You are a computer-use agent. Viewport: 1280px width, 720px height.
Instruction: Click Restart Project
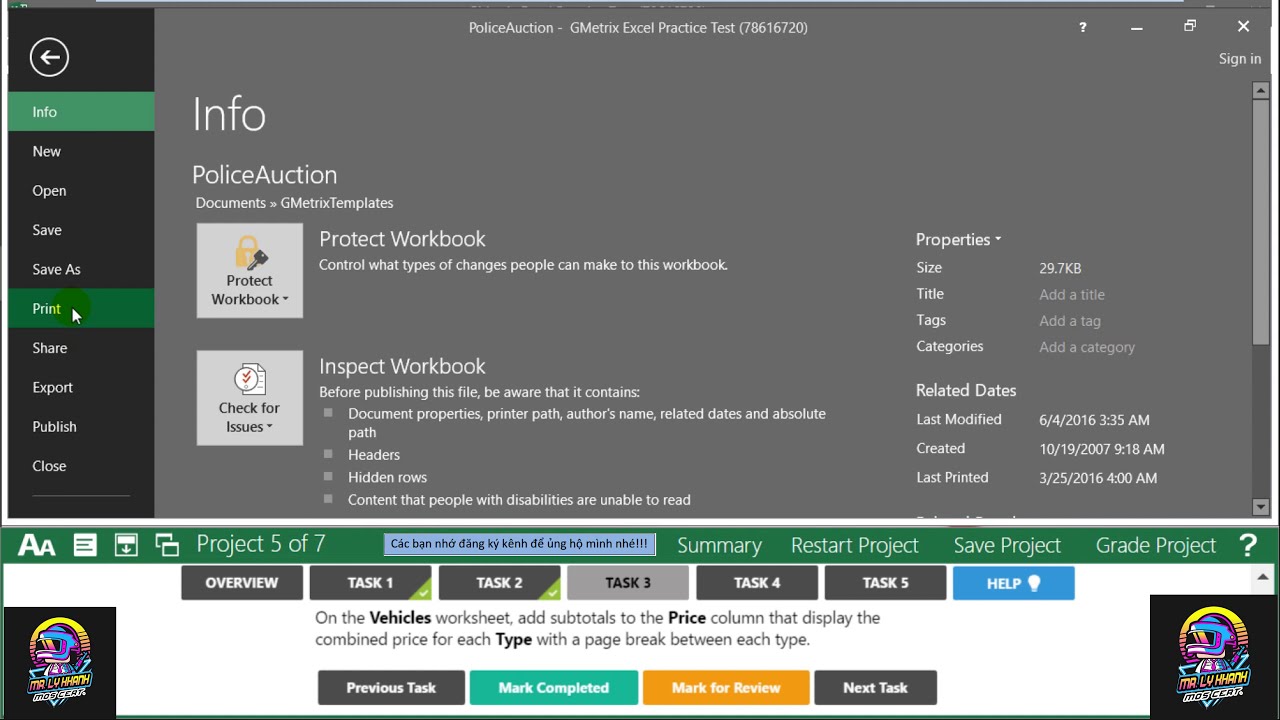854,545
